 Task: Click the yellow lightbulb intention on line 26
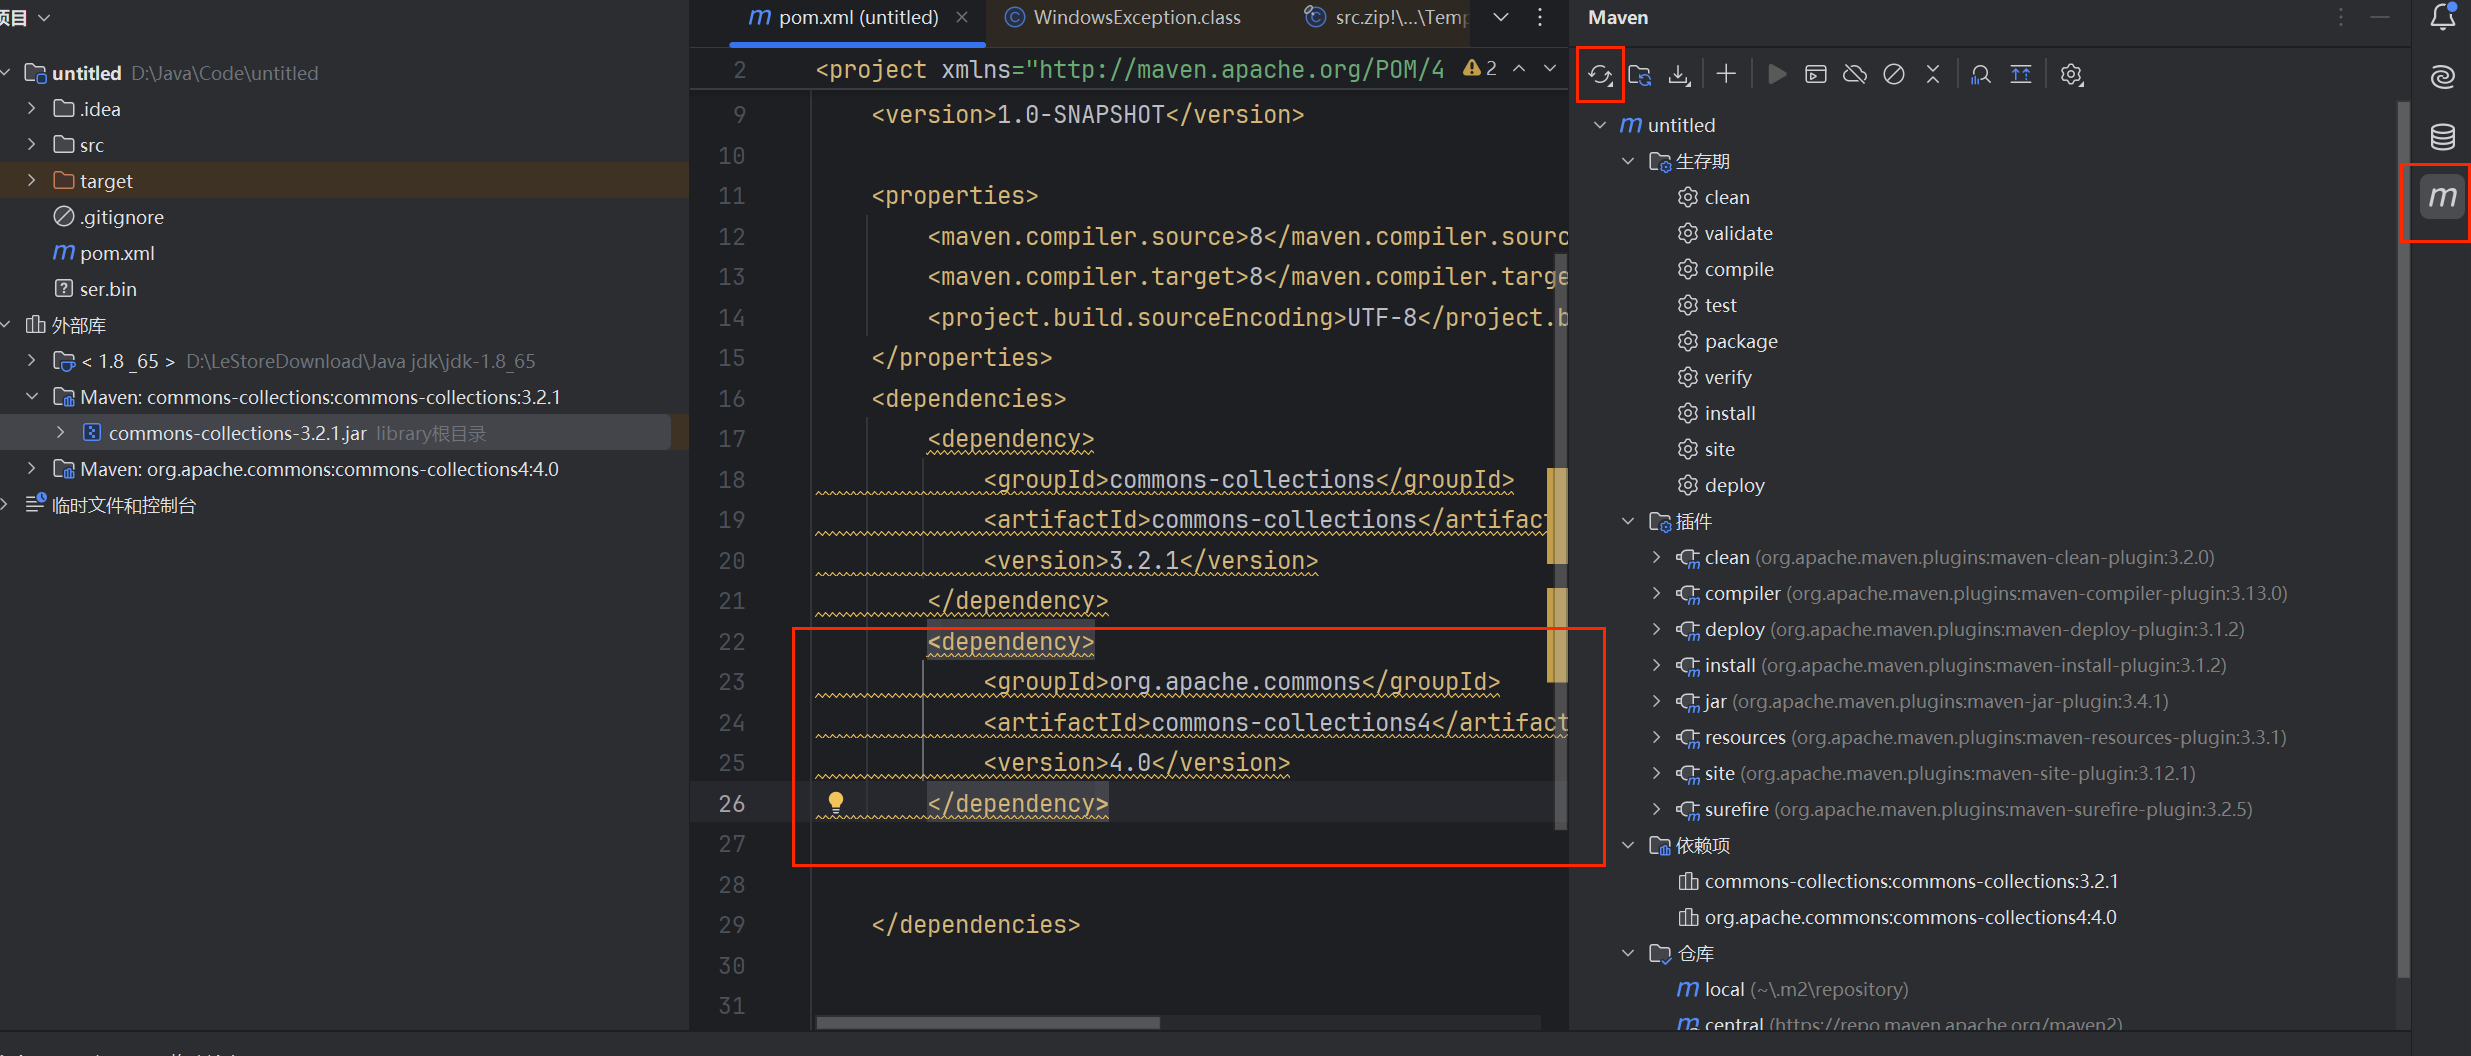(836, 801)
